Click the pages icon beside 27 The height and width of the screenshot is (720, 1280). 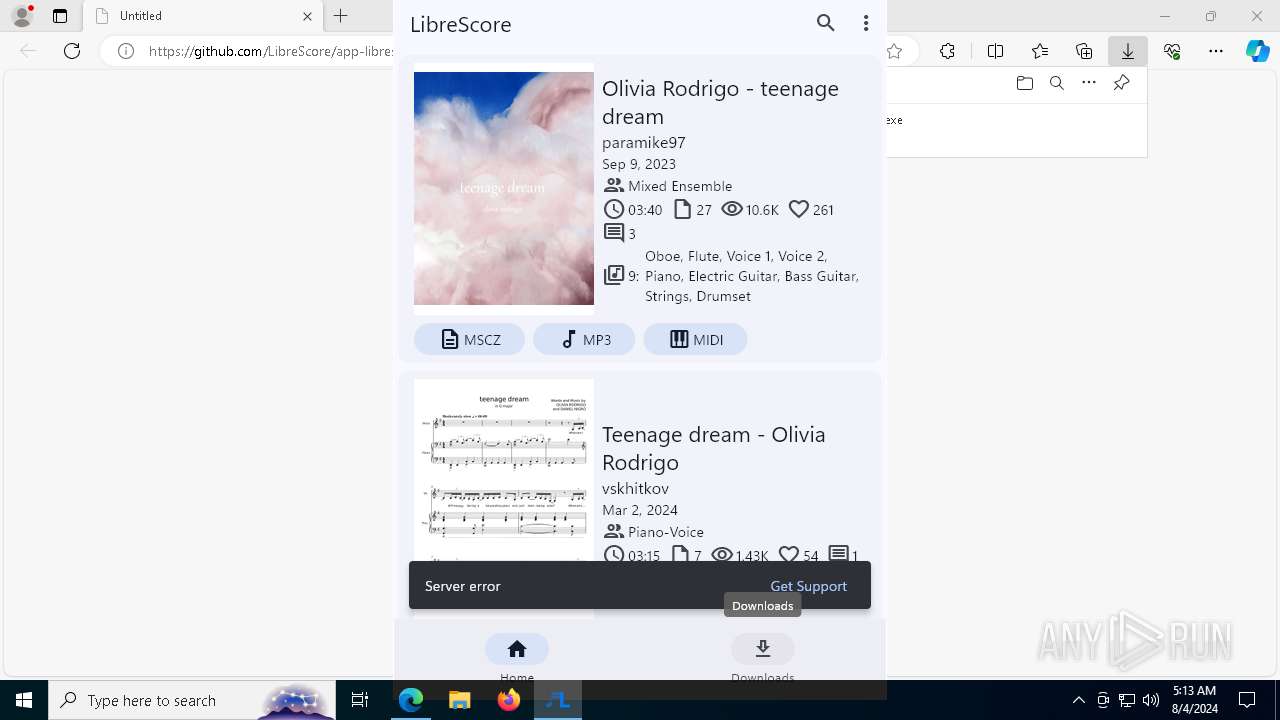[683, 209]
